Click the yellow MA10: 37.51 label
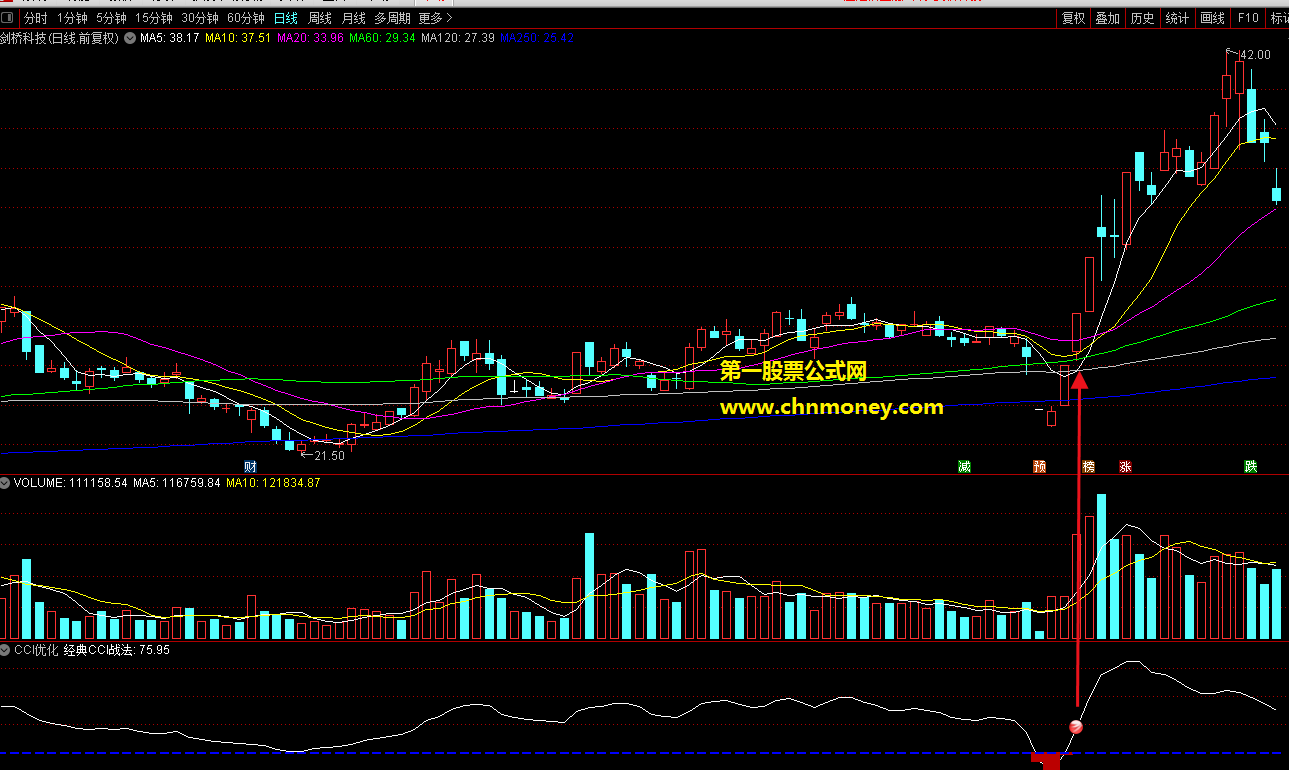Viewport: 1289px width, 770px height. (238, 38)
